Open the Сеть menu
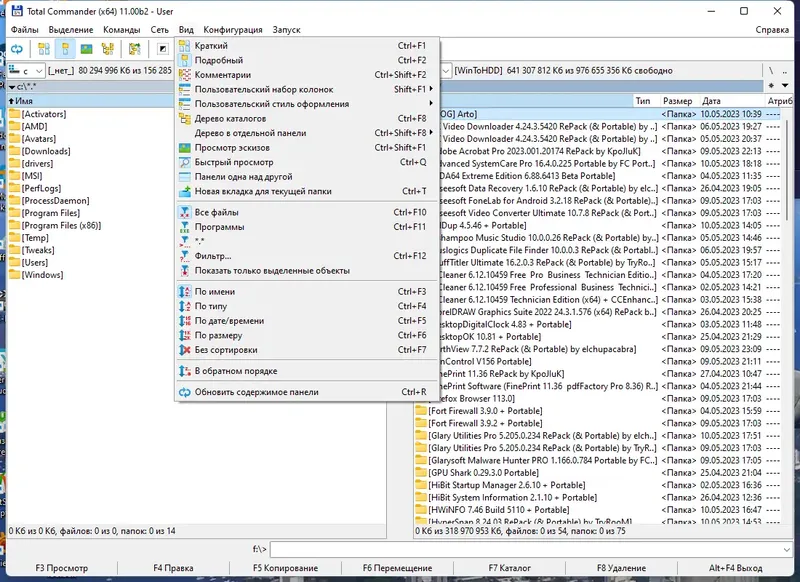800x582 pixels. (x=159, y=30)
